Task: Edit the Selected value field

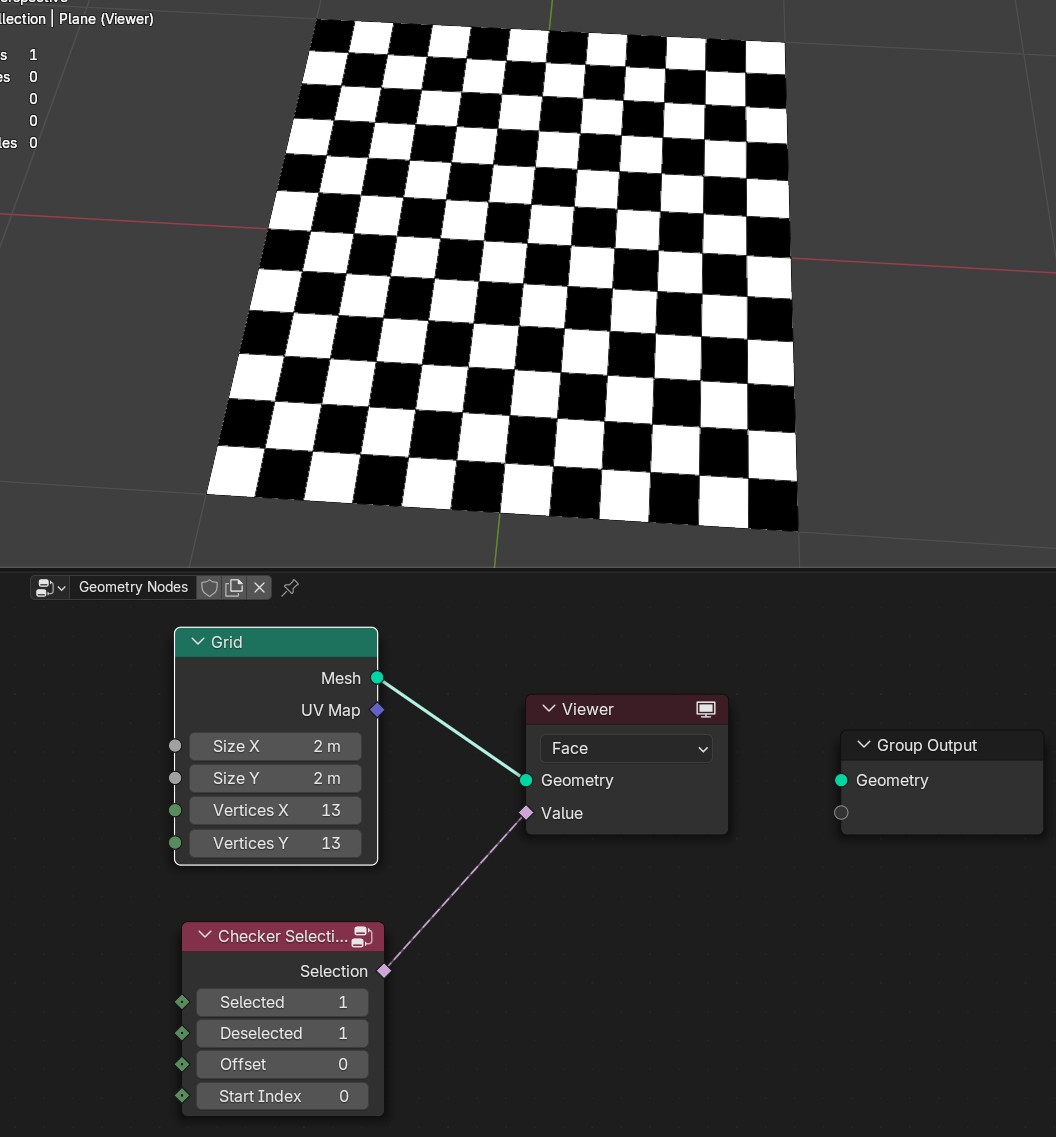Action: click(x=283, y=1002)
